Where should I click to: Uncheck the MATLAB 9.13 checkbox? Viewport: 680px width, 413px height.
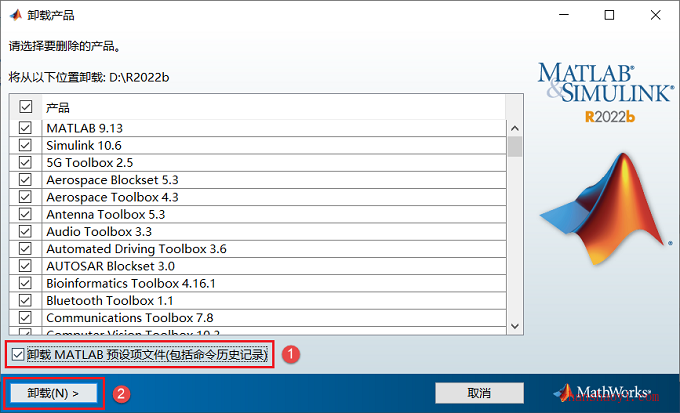(25, 128)
